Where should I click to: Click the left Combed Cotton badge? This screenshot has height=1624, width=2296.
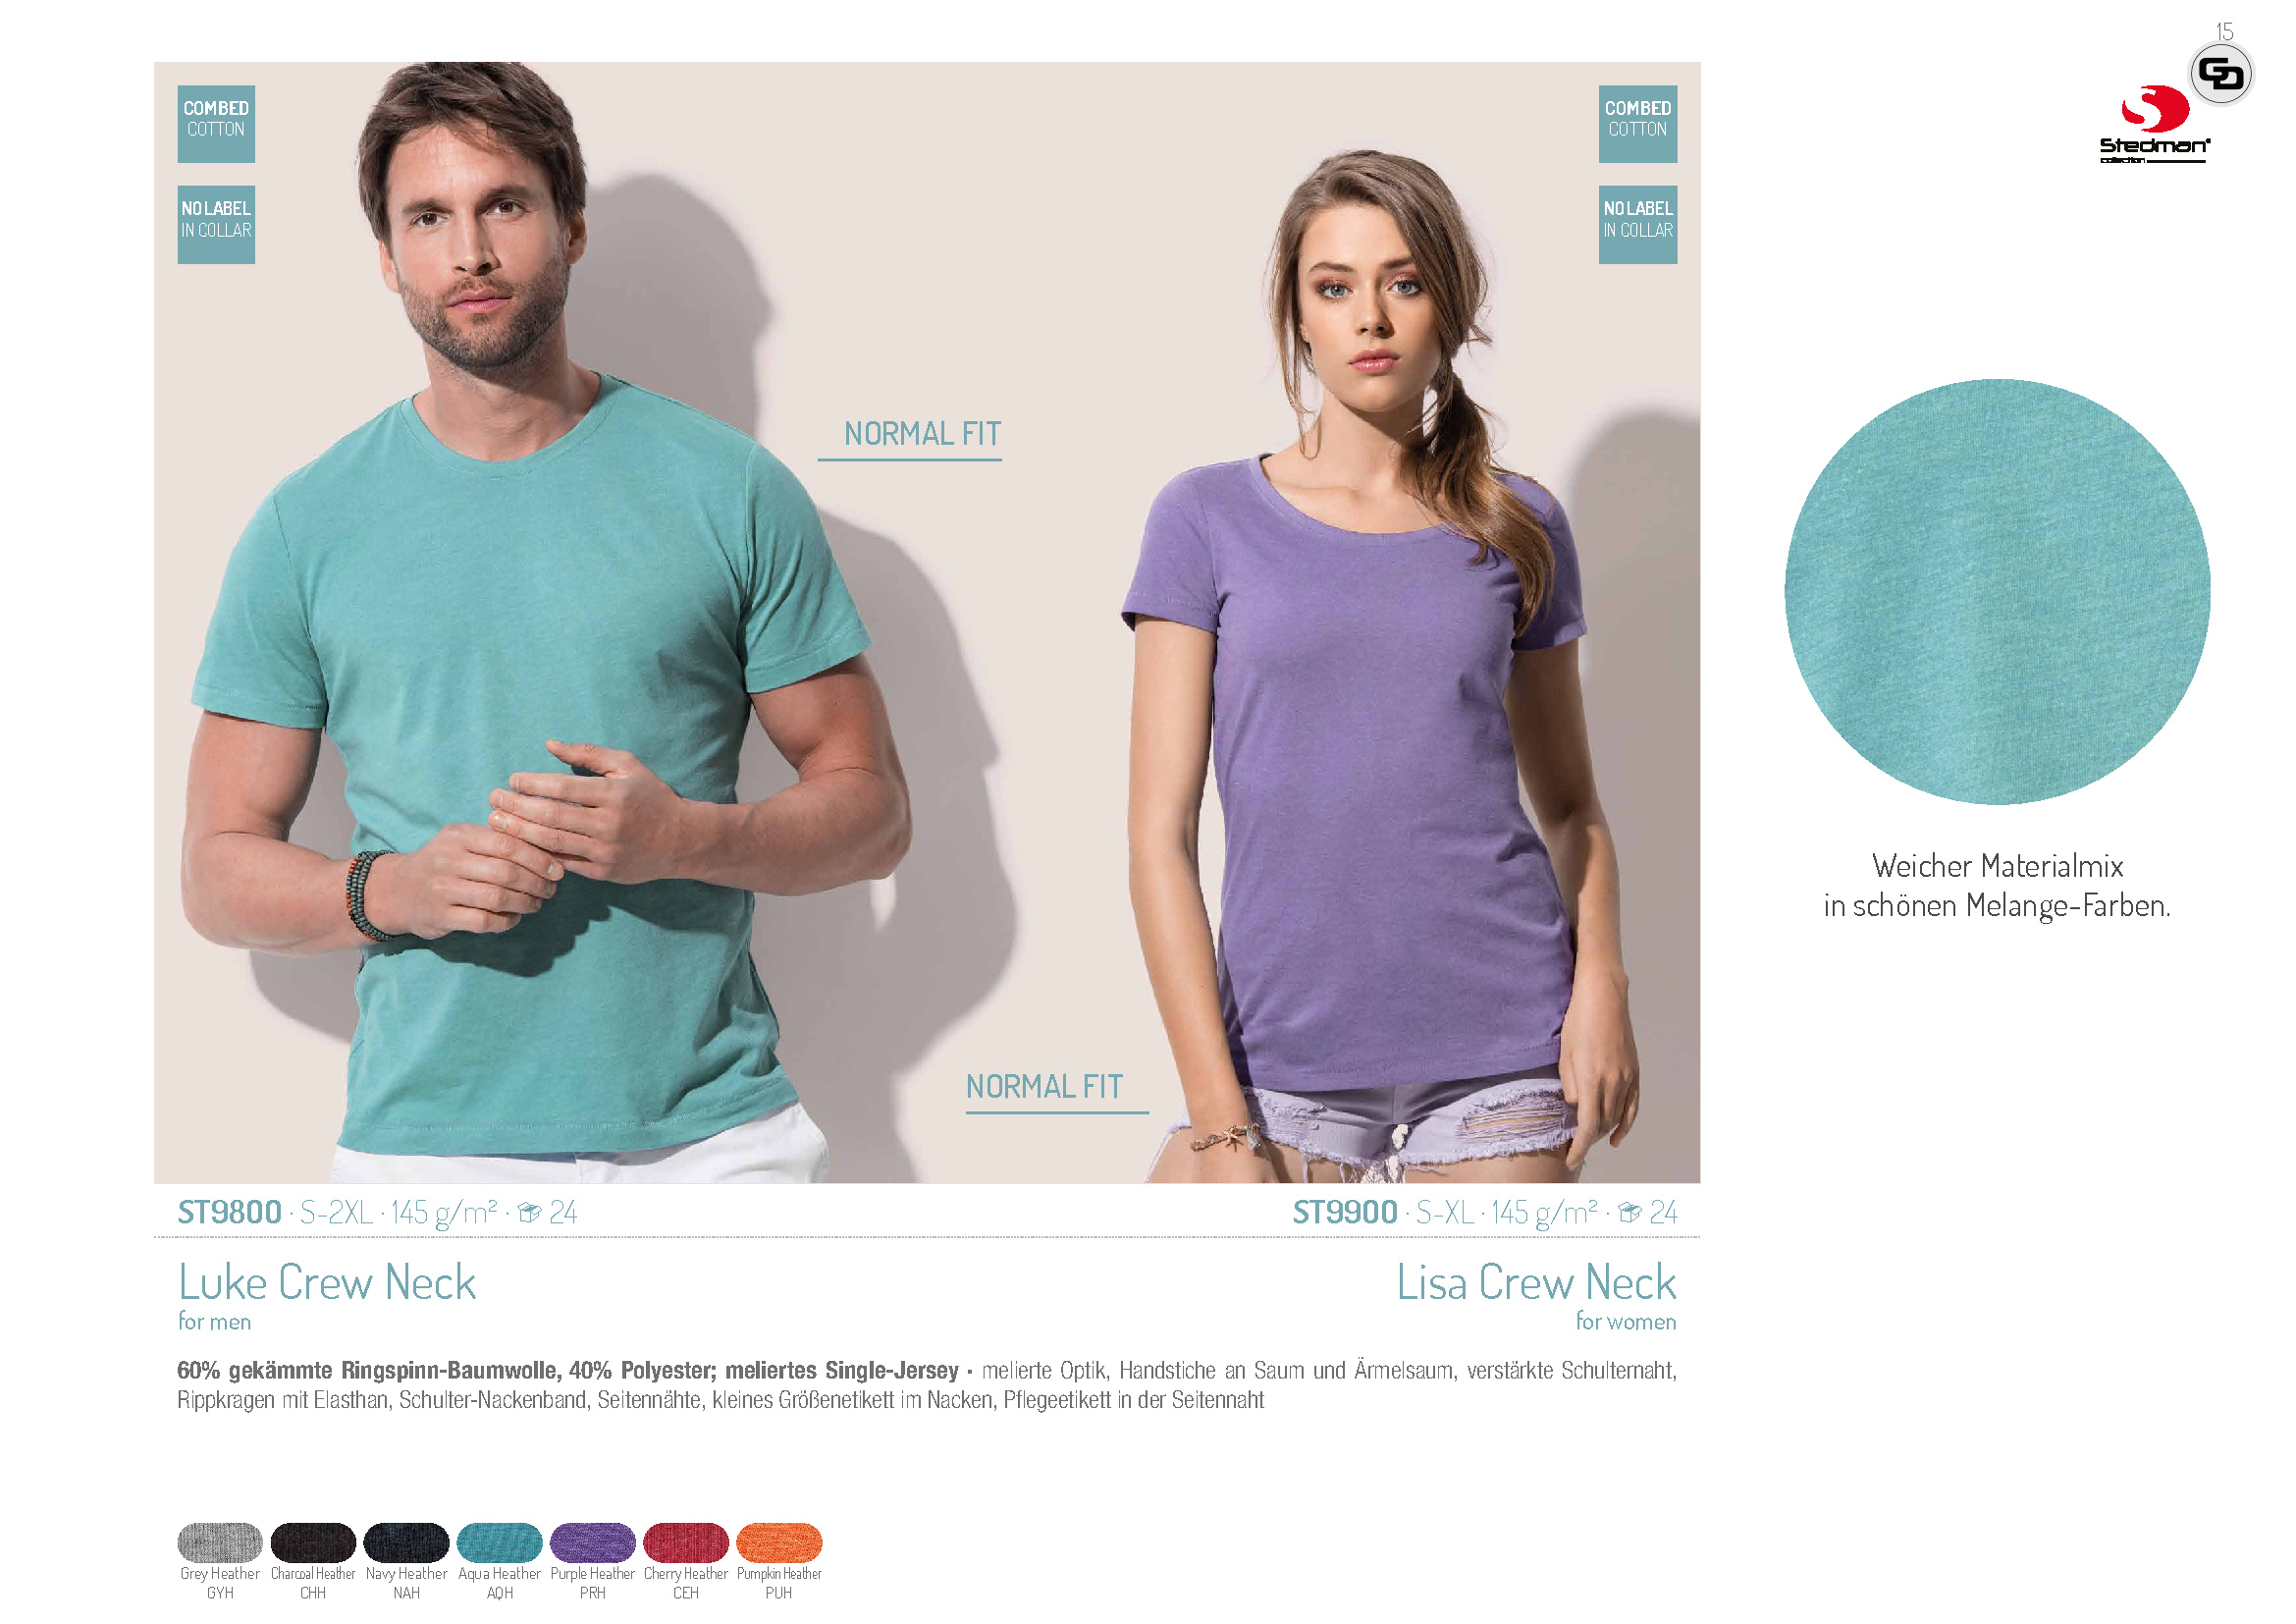tap(216, 124)
